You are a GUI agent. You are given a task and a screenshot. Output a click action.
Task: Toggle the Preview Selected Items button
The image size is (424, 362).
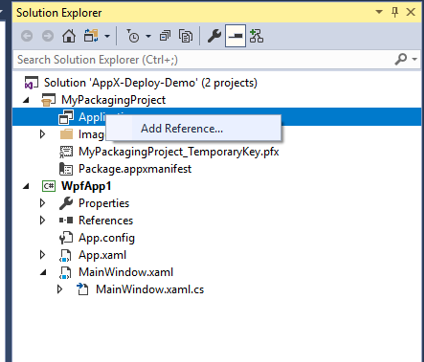pos(235,35)
